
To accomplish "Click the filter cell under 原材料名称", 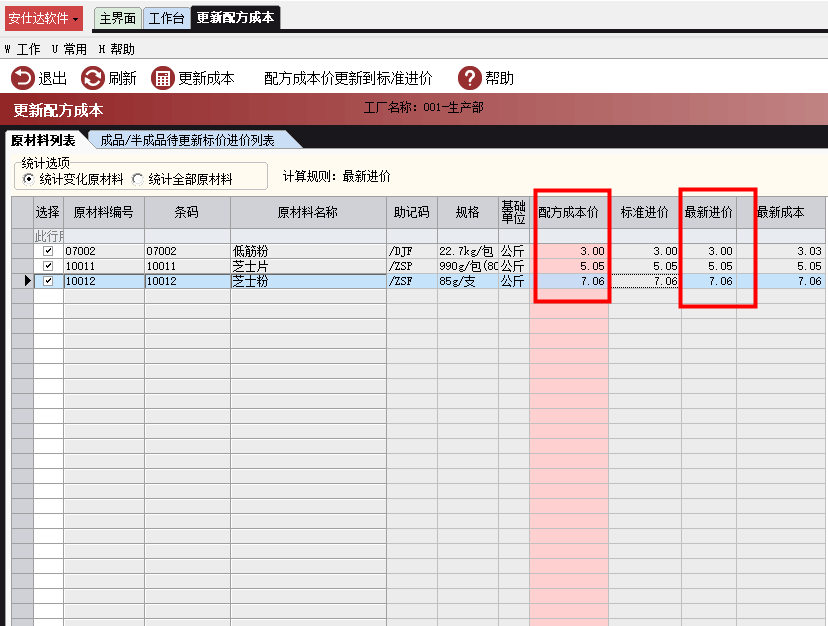I will point(308,236).
